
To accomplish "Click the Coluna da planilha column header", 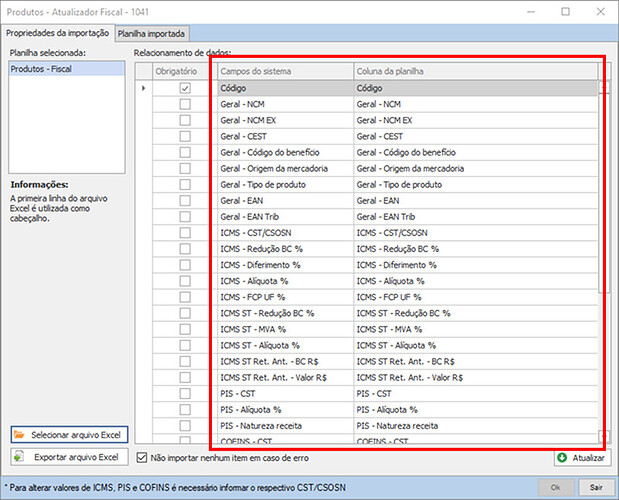I will pyautogui.click(x=475, y=72).
